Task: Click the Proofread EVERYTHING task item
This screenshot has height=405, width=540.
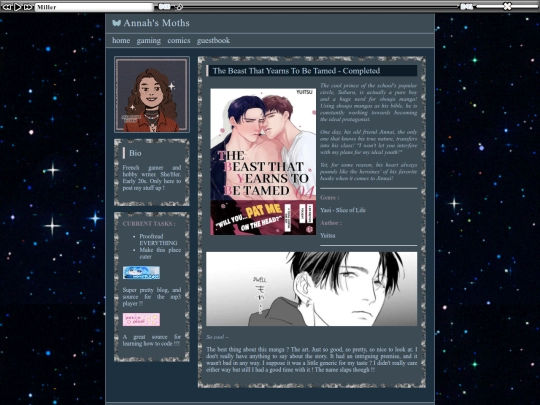Action: pos(158,240)
